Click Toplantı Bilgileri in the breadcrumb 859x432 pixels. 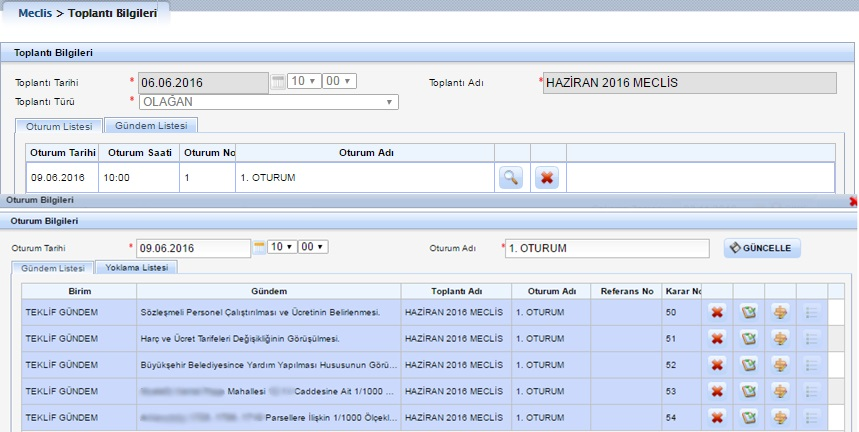112,13
